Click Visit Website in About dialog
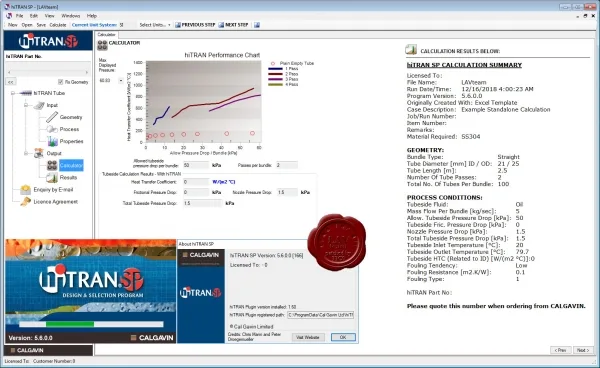 pos(308,337)
